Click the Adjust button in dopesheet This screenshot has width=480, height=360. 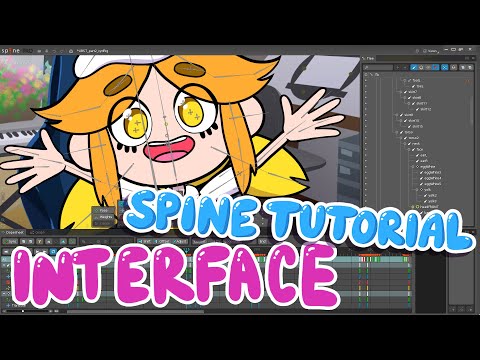point(180,241)
